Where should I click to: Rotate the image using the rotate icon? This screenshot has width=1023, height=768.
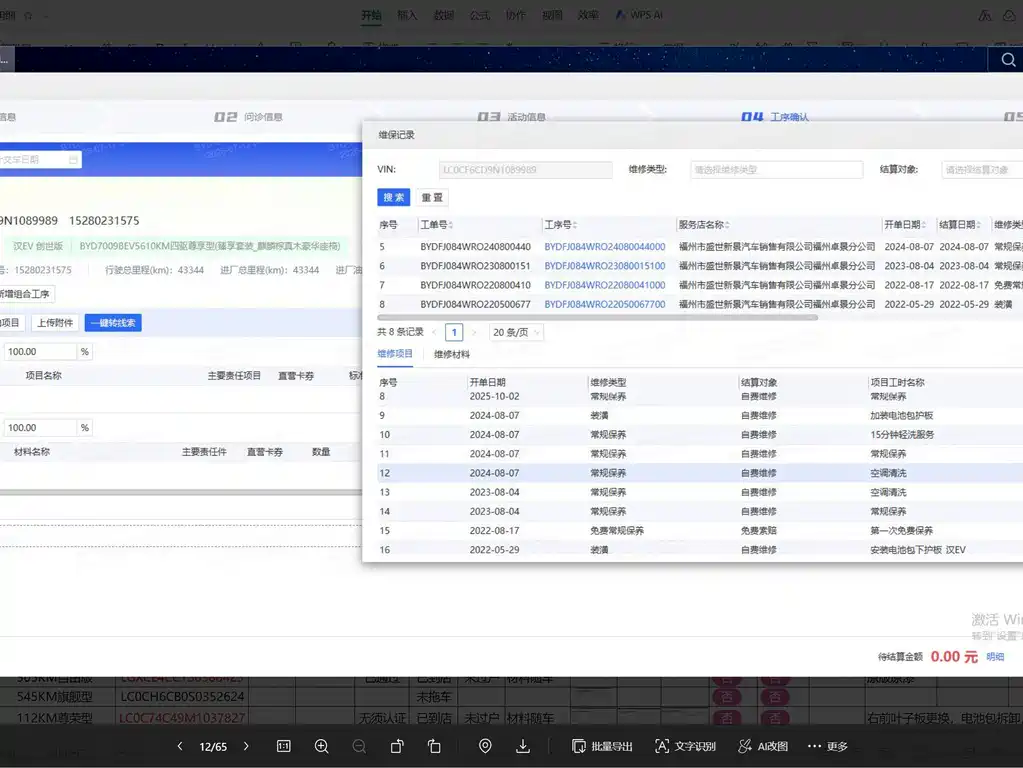pyautogui.click(x=397, y=746)
